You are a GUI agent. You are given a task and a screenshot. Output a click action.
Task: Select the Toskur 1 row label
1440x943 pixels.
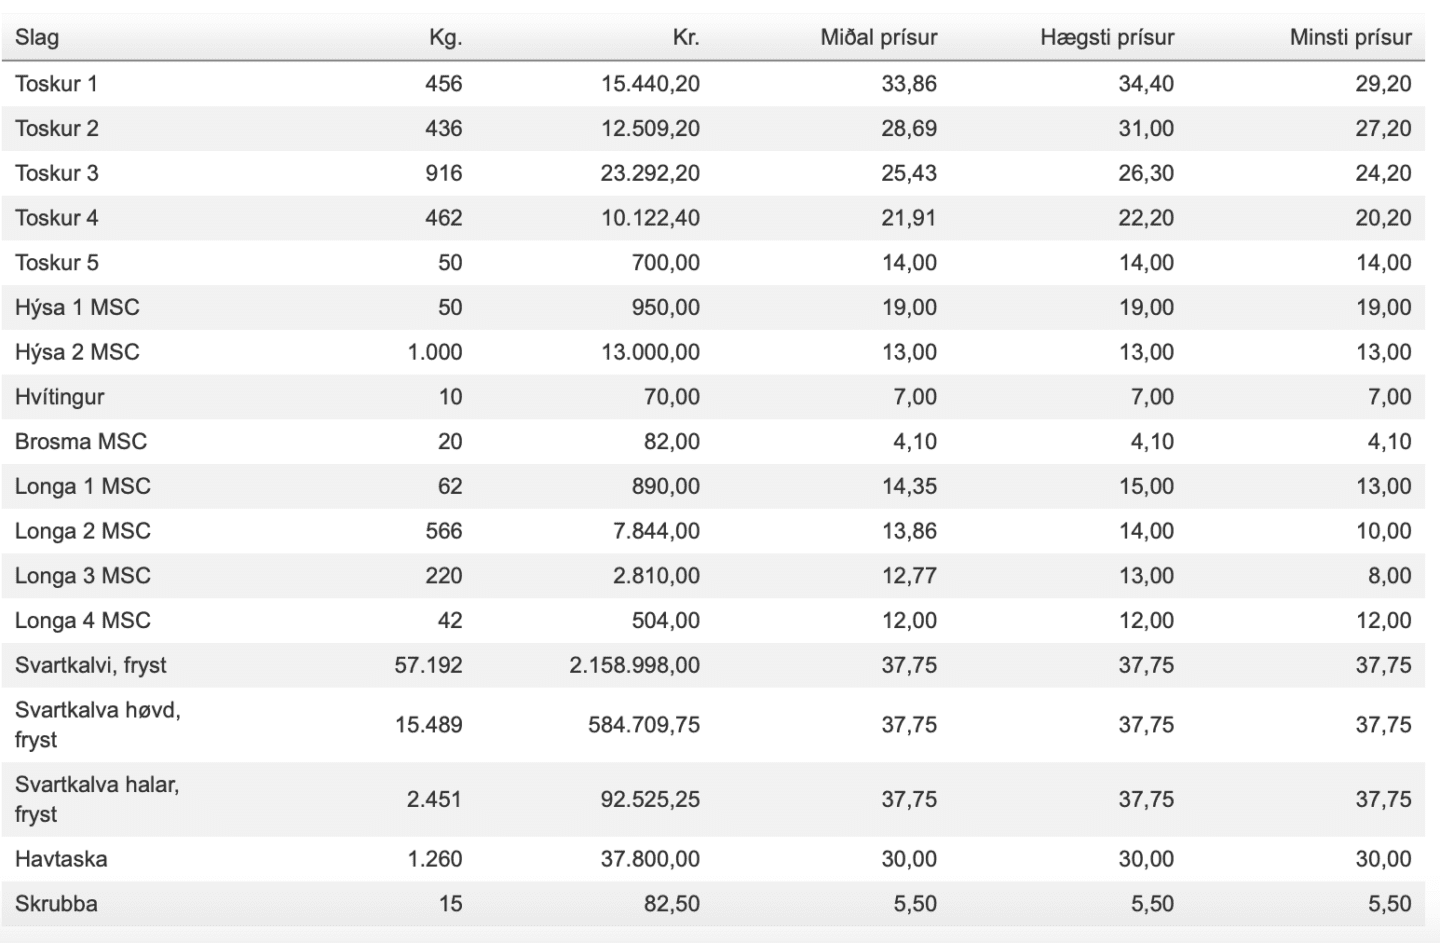pyautogui.click(x=56, y=84)
